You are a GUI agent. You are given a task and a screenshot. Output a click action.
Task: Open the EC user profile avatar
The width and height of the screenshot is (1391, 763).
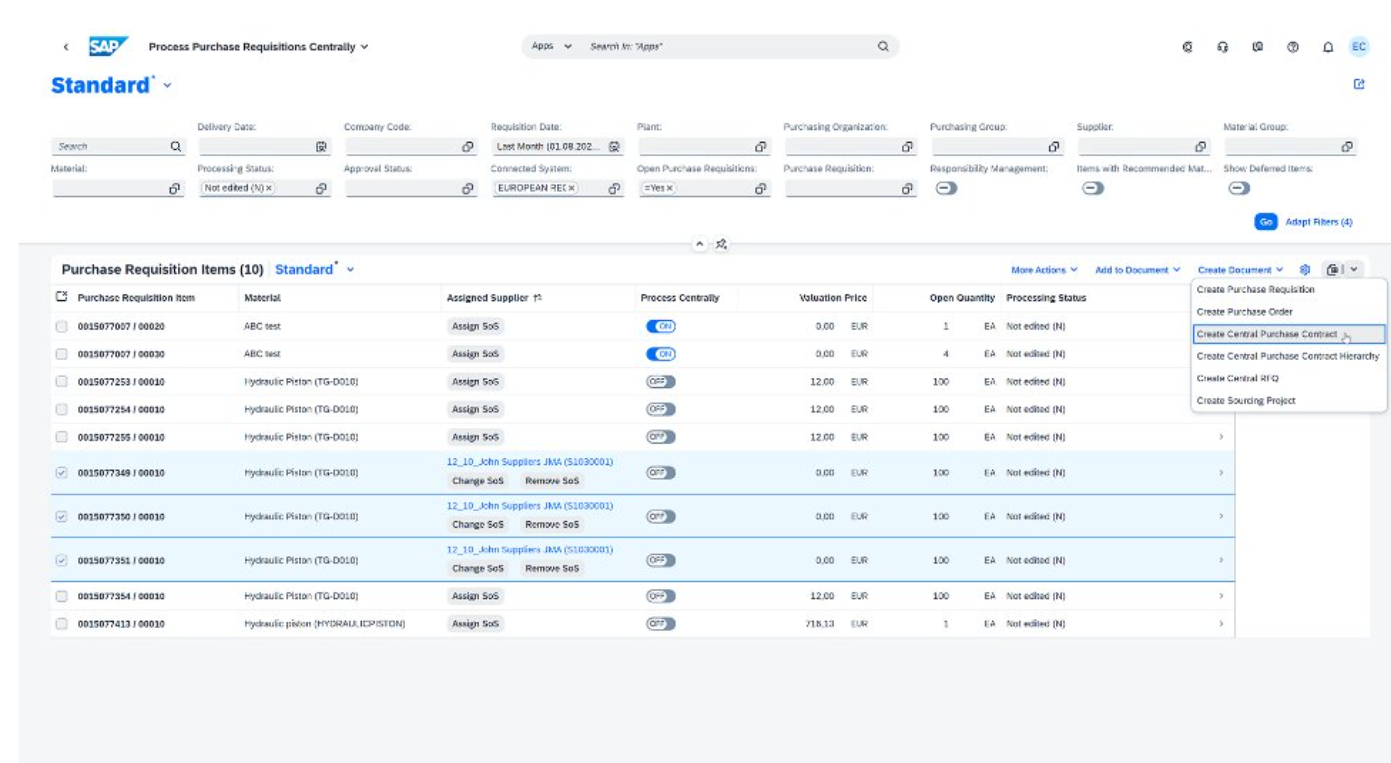point(1360,46)
